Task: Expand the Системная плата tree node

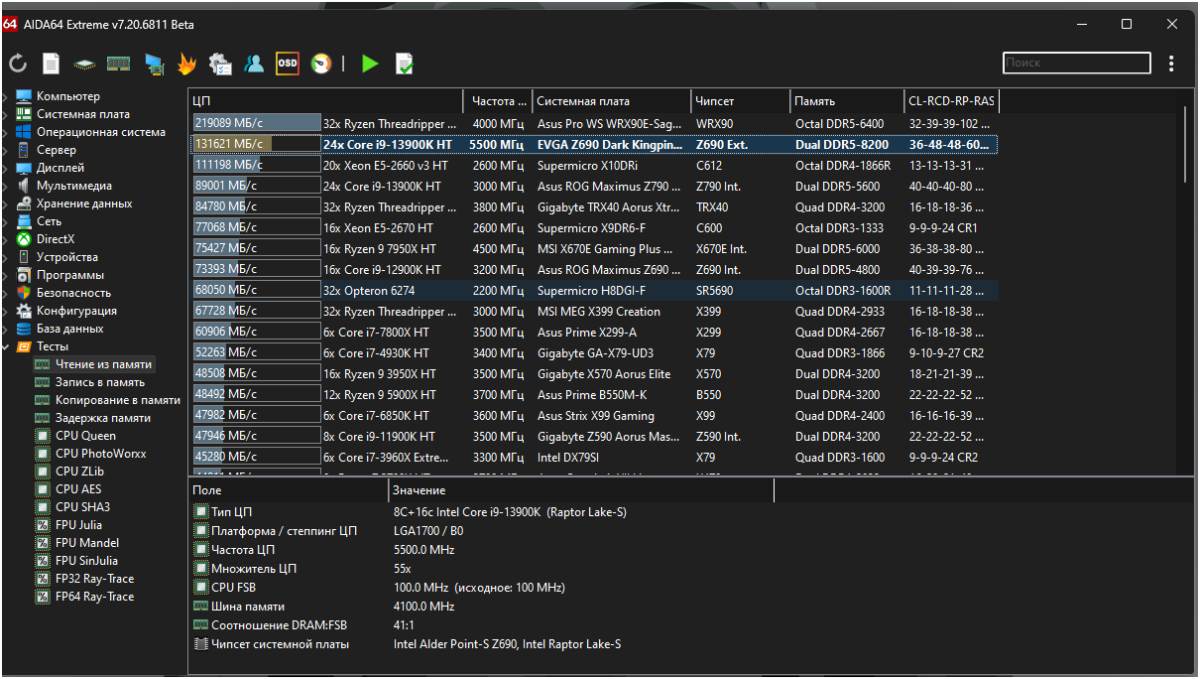Action: click(6, 115)
